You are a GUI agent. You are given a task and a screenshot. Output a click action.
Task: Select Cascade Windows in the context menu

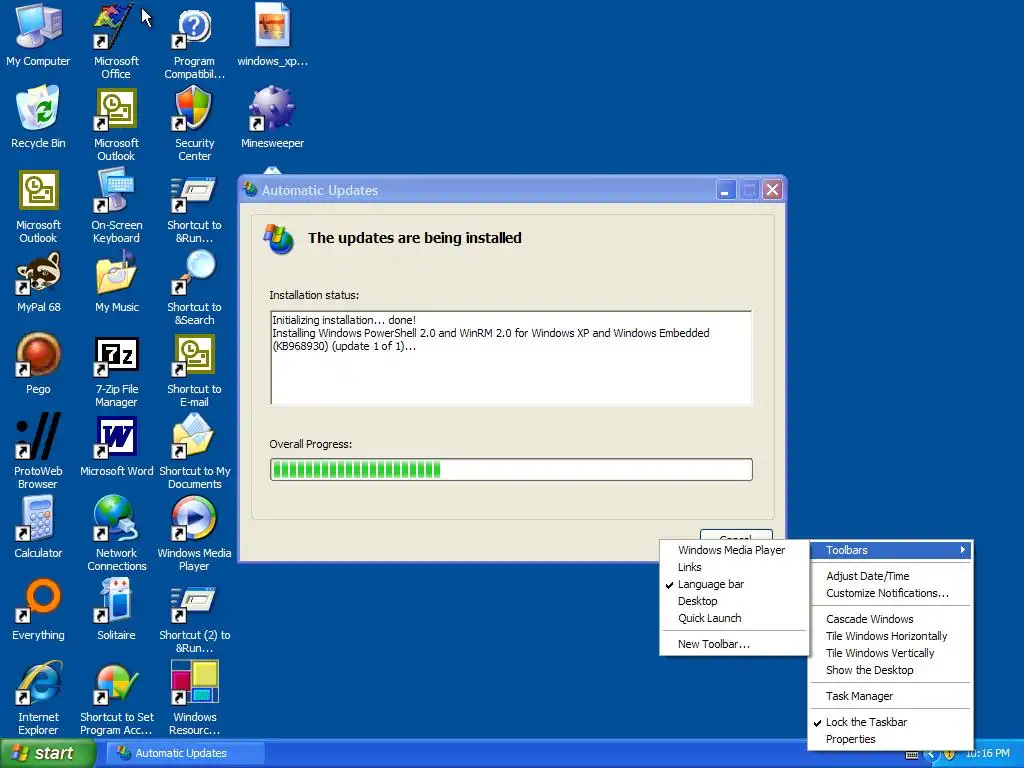click(x=890, y=618)
